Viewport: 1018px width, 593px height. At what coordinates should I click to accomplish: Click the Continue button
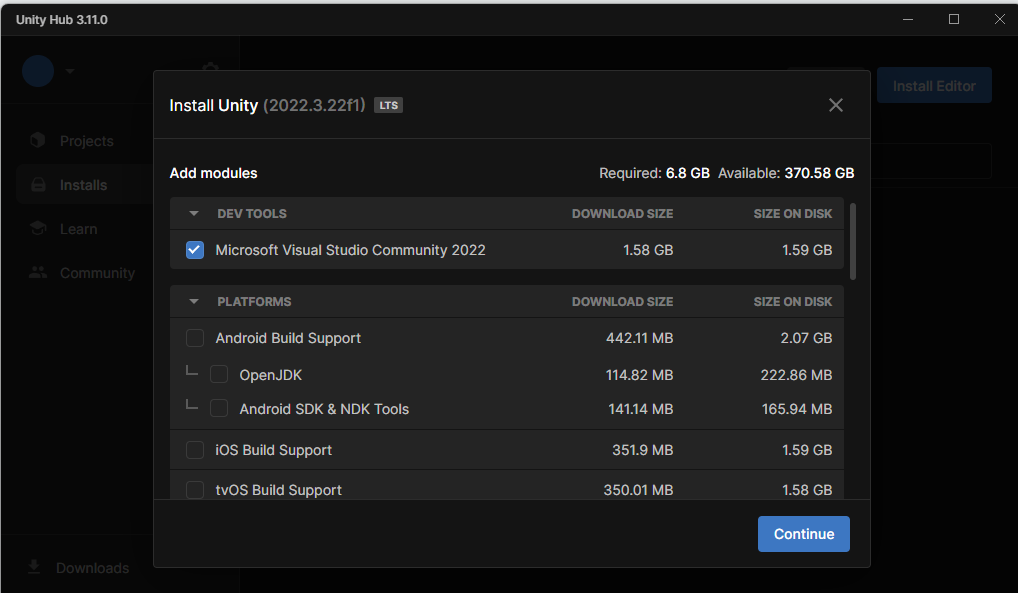pos(804,534)
